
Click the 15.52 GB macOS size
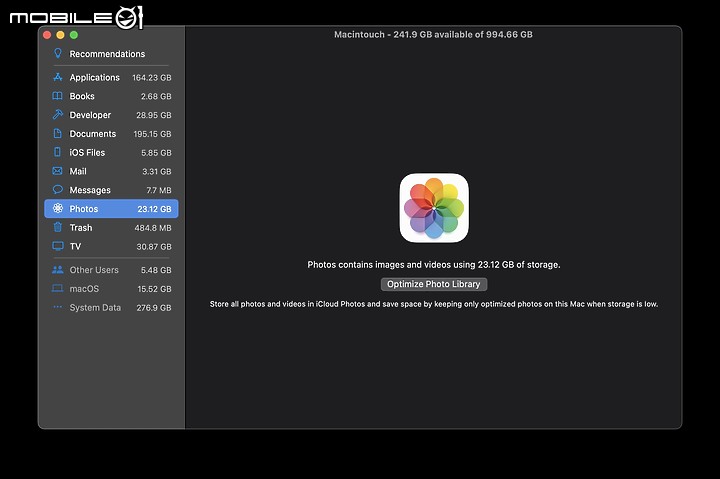(x=154, y=289)
